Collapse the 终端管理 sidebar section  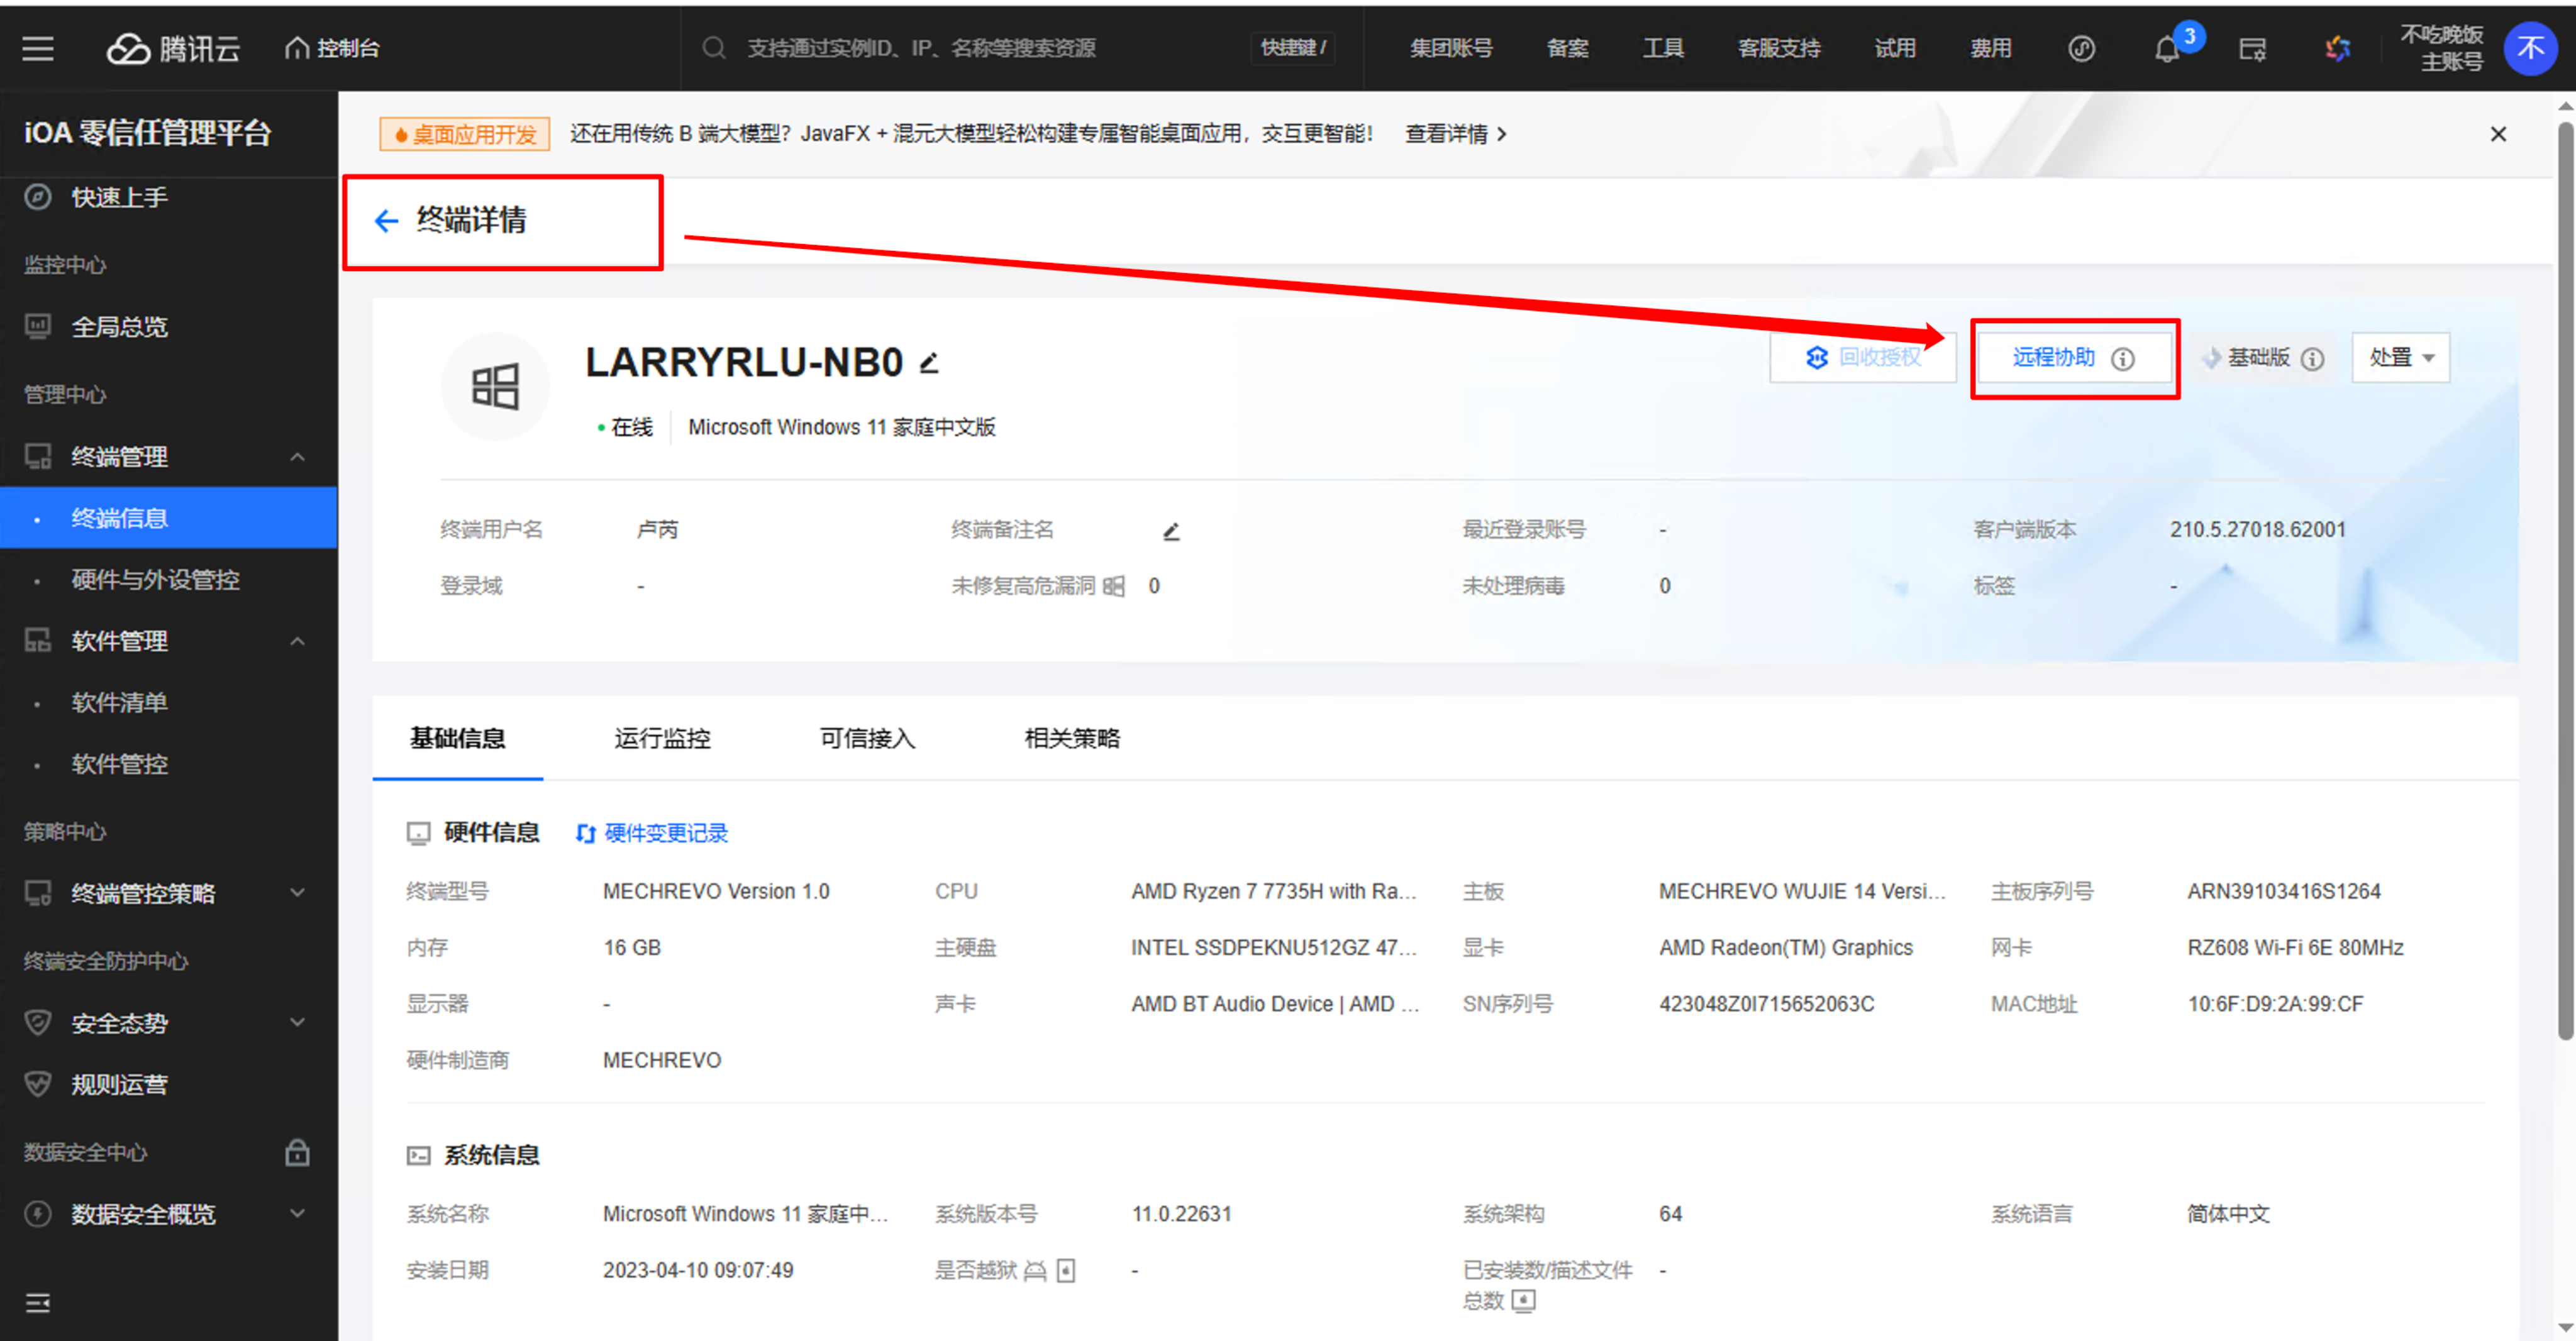pyautogui.click(x=297, y=457)
